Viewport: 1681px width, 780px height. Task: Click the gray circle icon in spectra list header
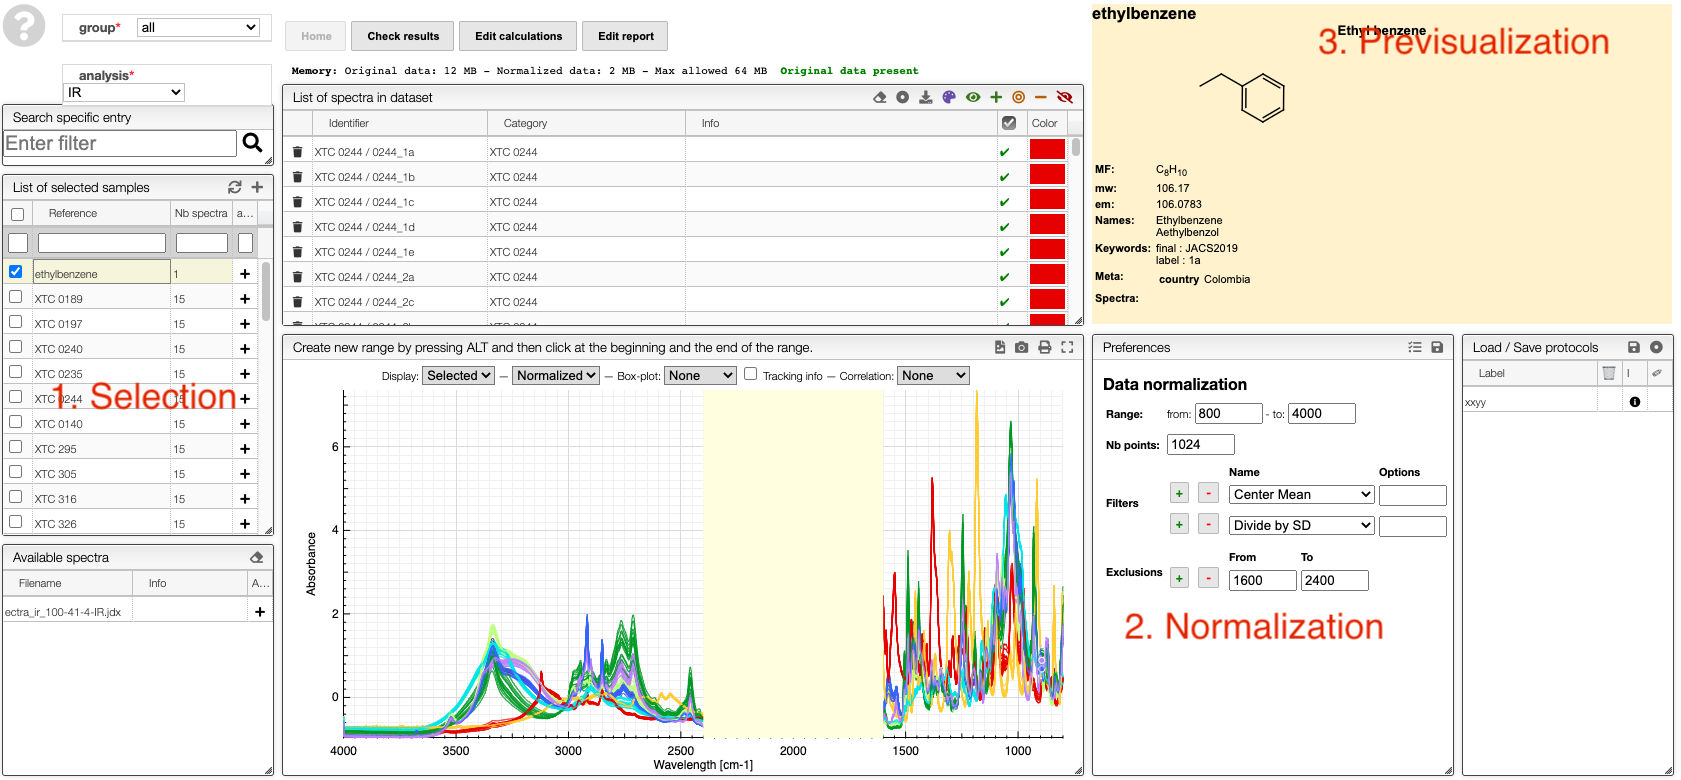click(902, 97)
